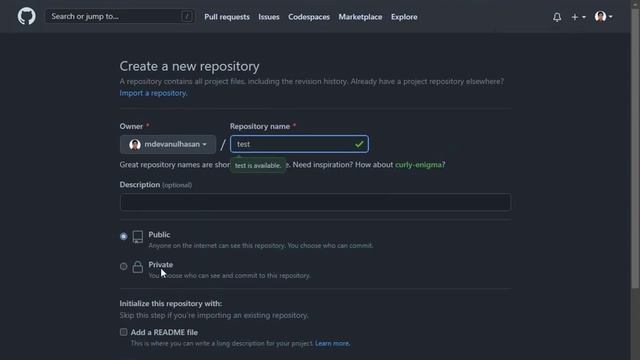
Task: Open the README Learn more link
Action: pos(332,344)
